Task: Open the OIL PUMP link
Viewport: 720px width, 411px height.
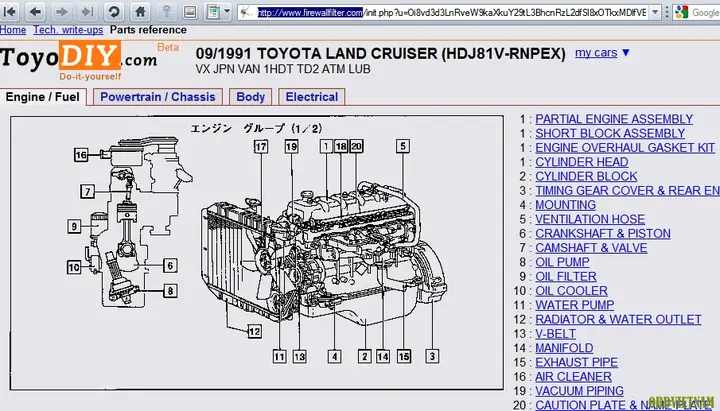Action: [562, 262]
